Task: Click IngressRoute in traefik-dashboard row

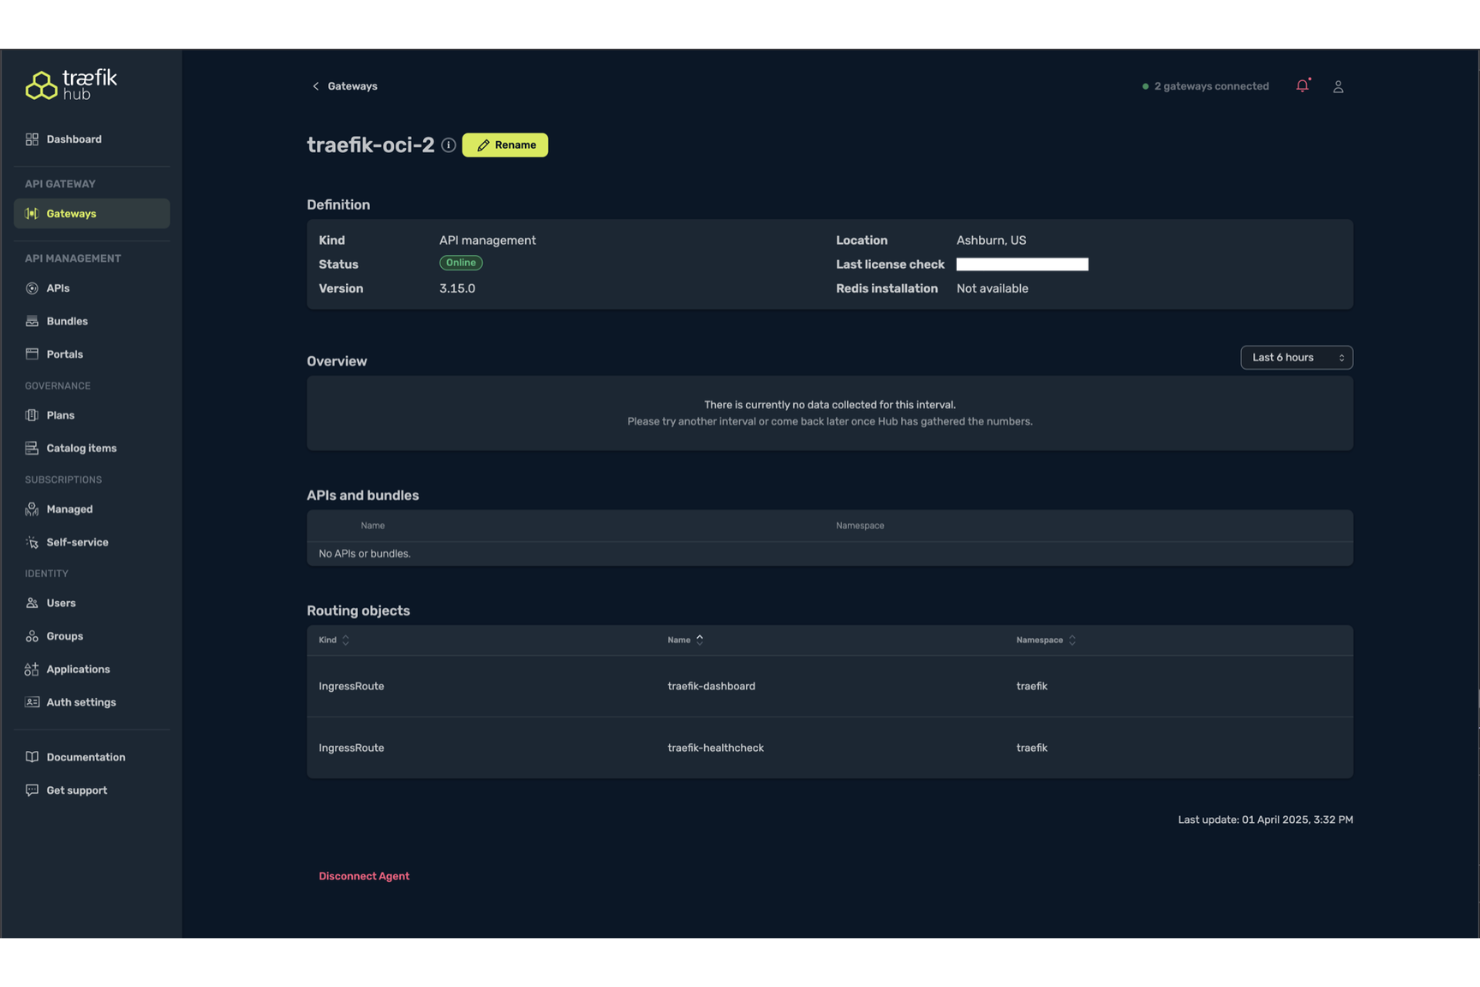Action: coord(351,686)
